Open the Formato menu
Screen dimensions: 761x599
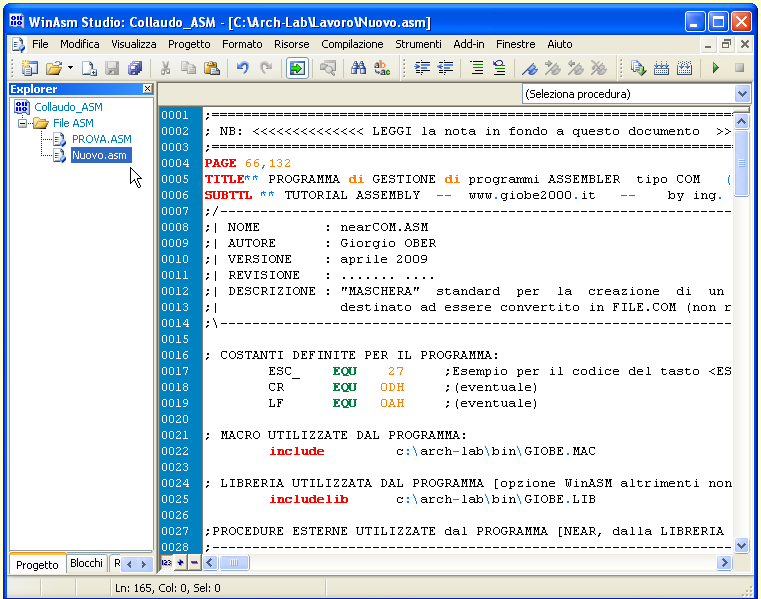pyautogui.click(x=242, y=44)
